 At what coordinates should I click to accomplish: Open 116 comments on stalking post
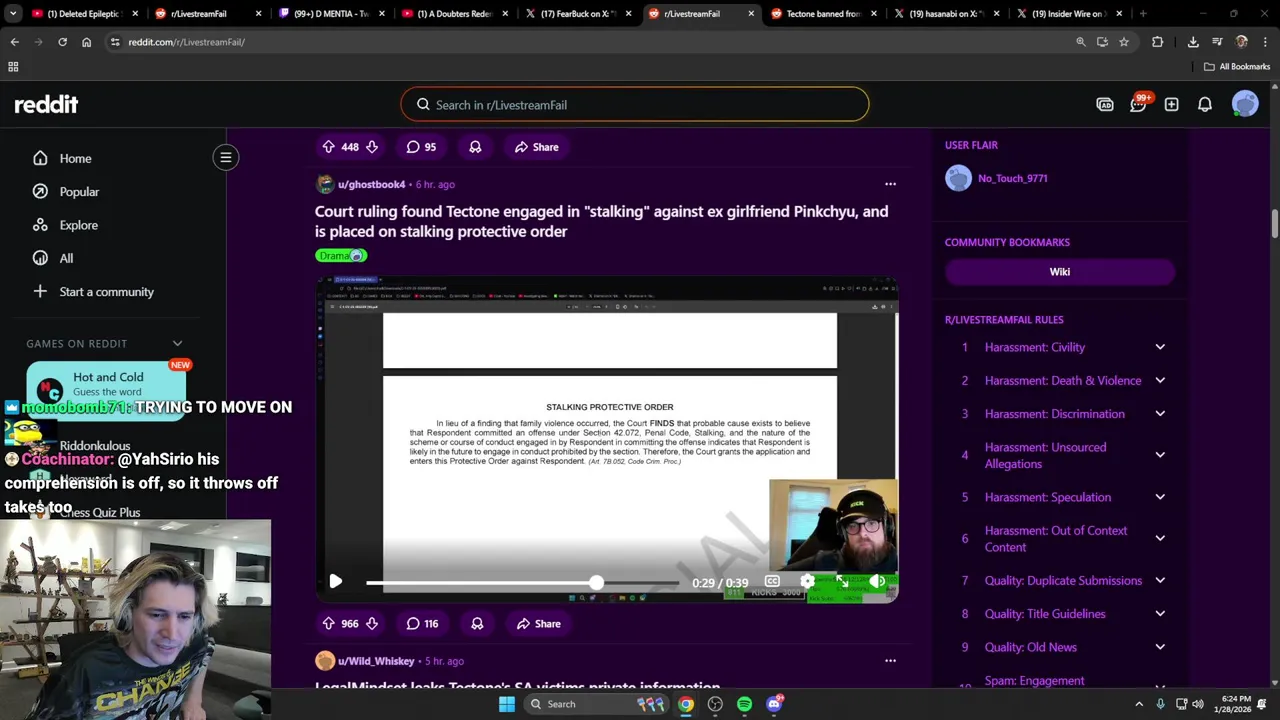pos(422,624)
